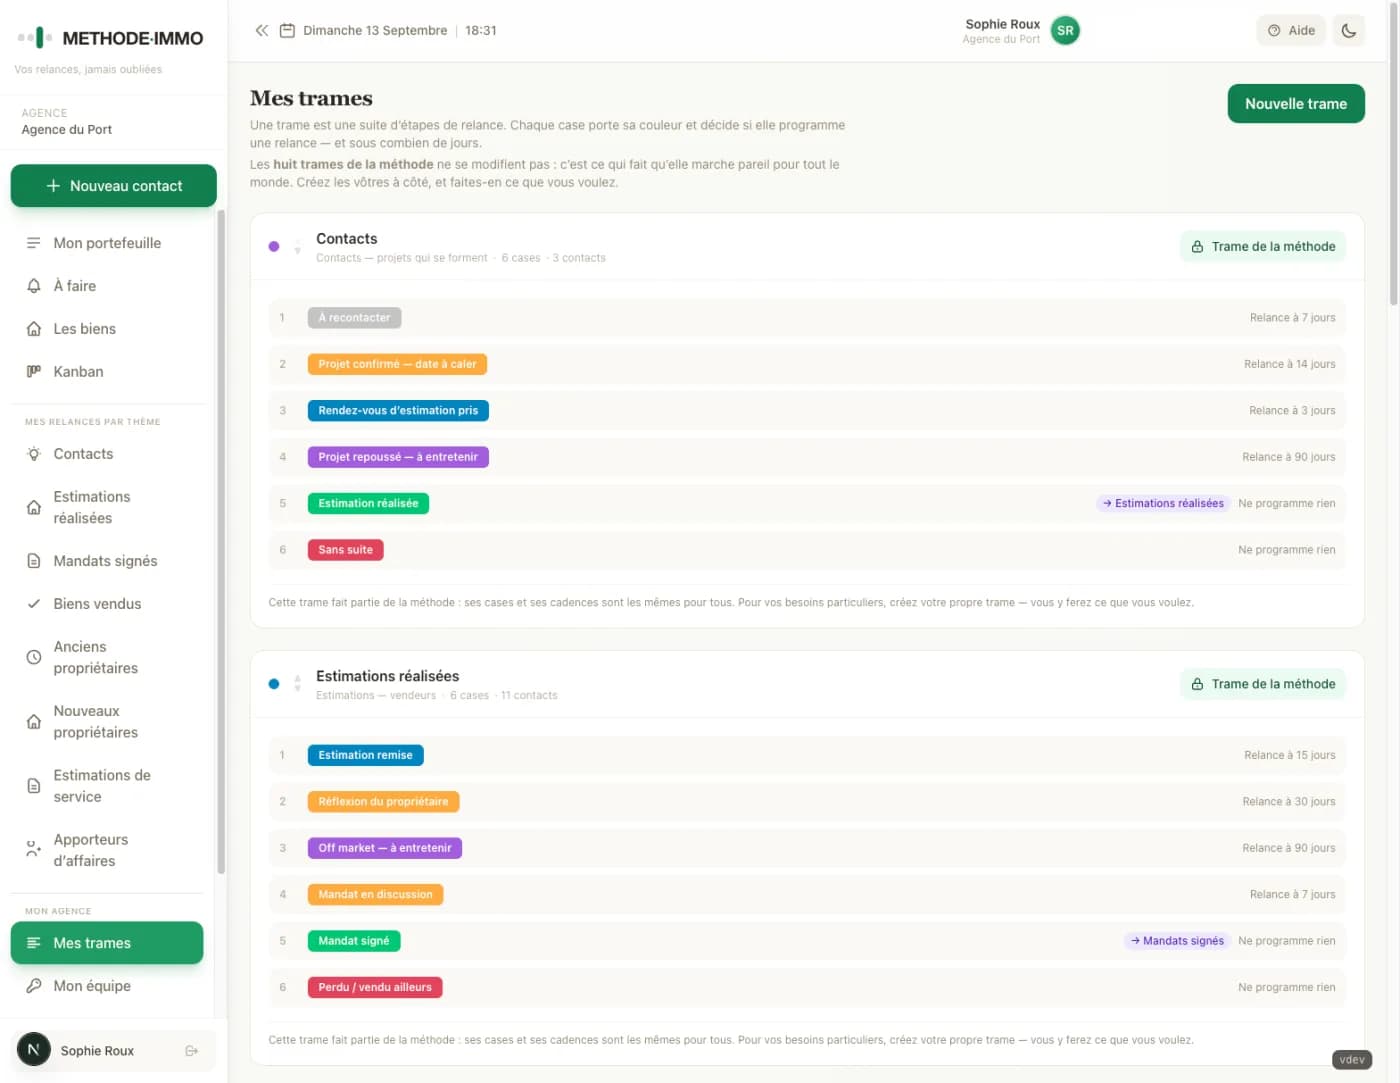The image size is (1400, 1083).
Task: Click the sidebar's vertical scrollbar
Action: coord(221,540)
